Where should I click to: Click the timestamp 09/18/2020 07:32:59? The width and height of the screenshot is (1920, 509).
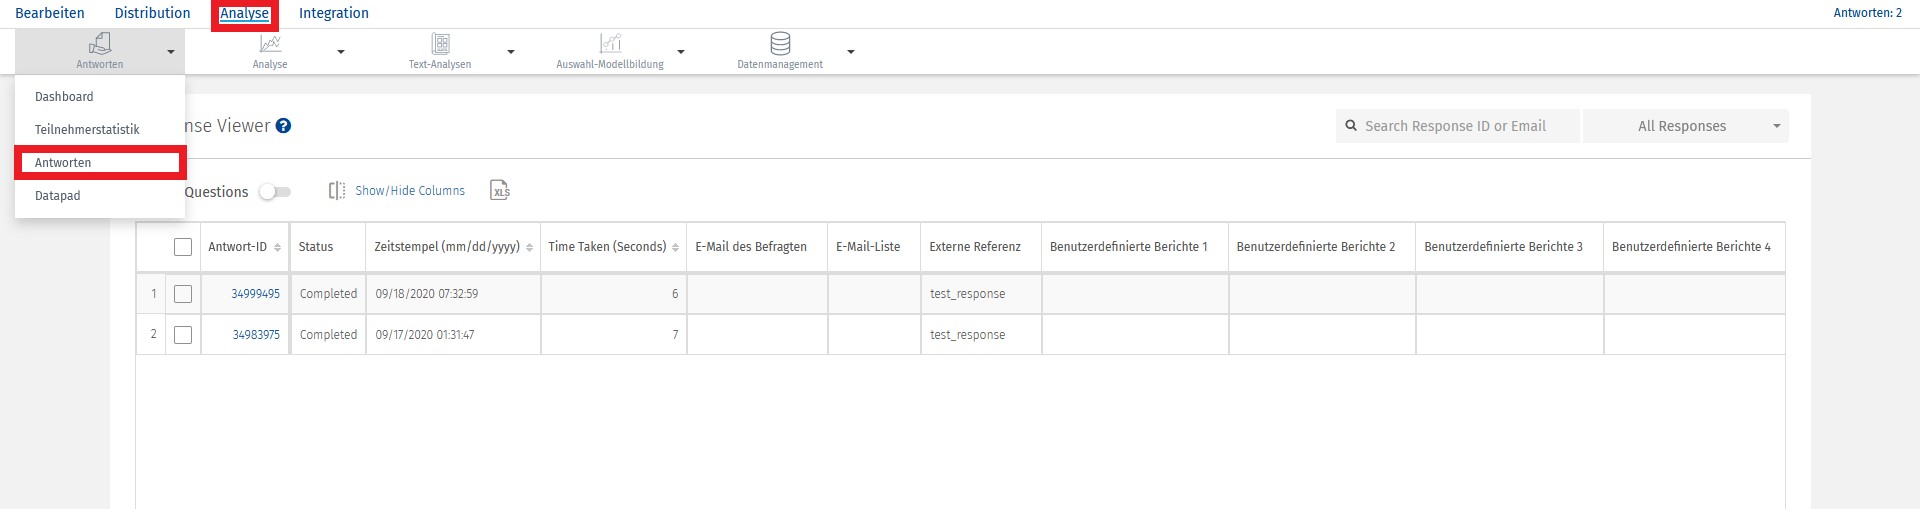coord(427,294)
